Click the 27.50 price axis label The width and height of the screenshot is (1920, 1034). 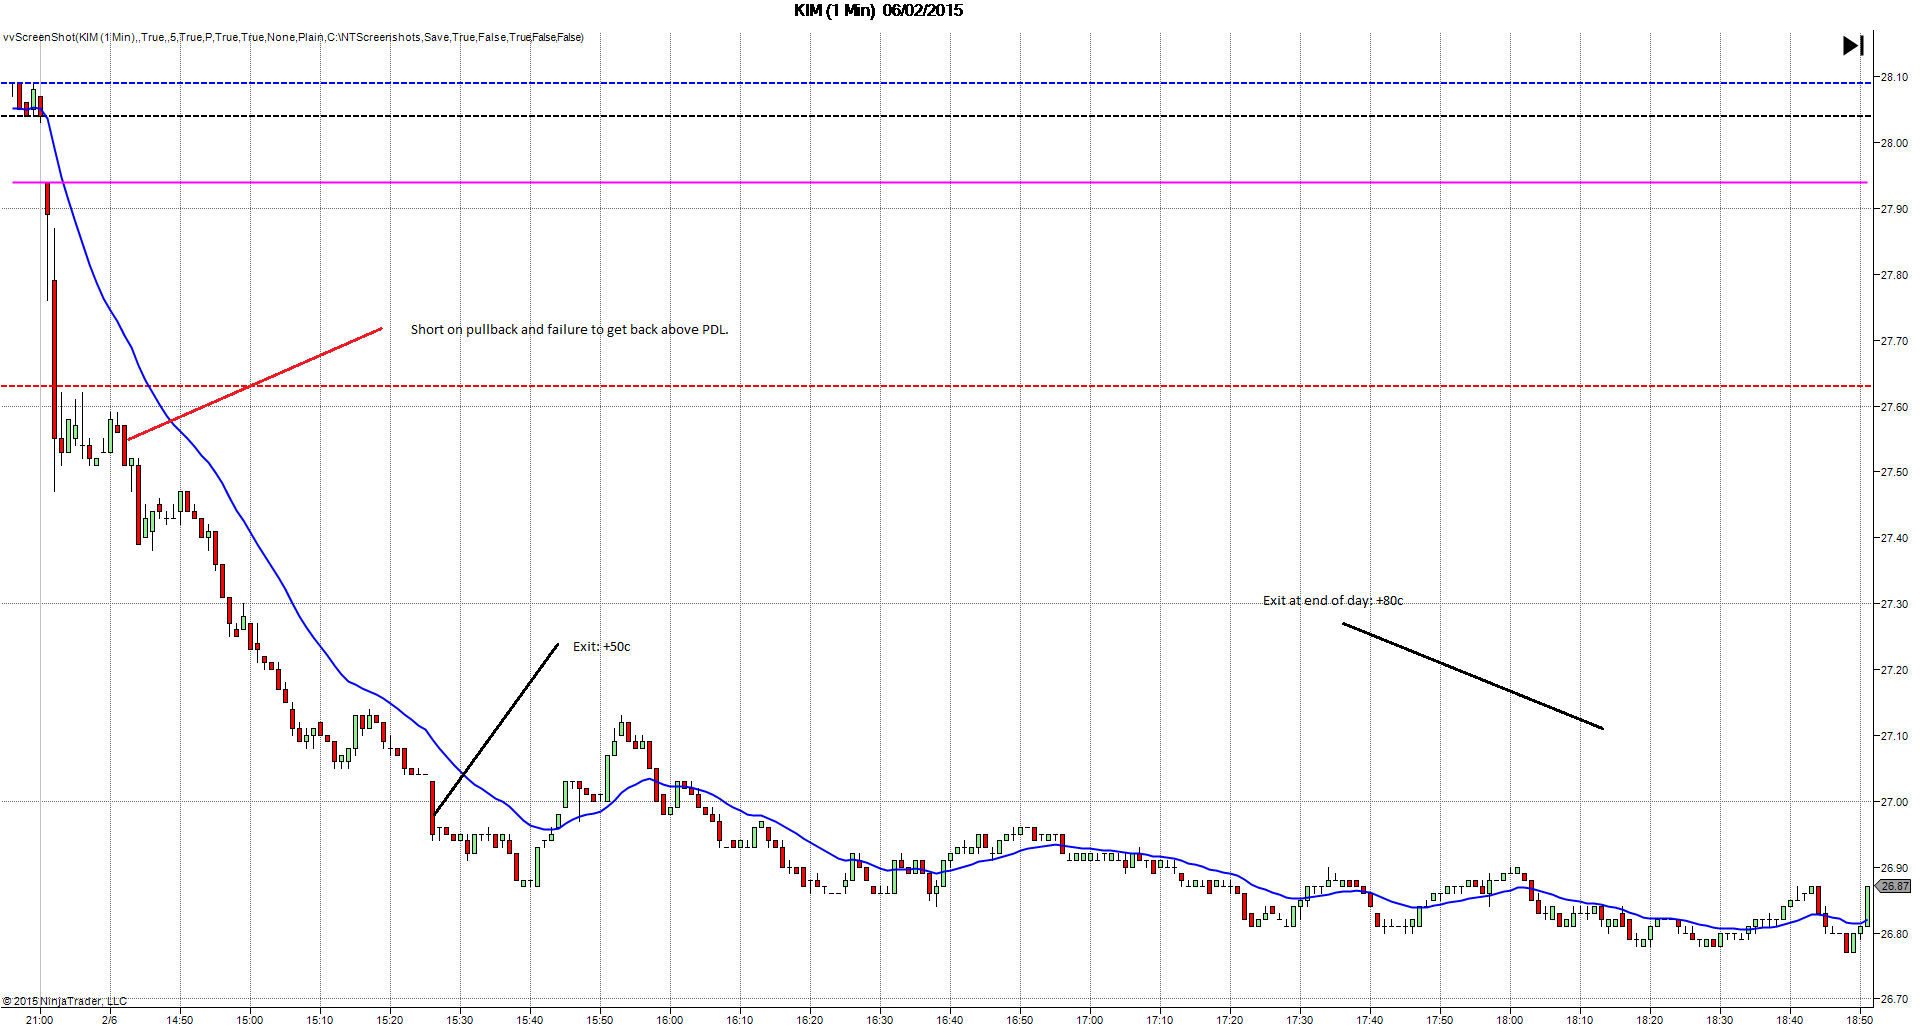click(1894, 472)
